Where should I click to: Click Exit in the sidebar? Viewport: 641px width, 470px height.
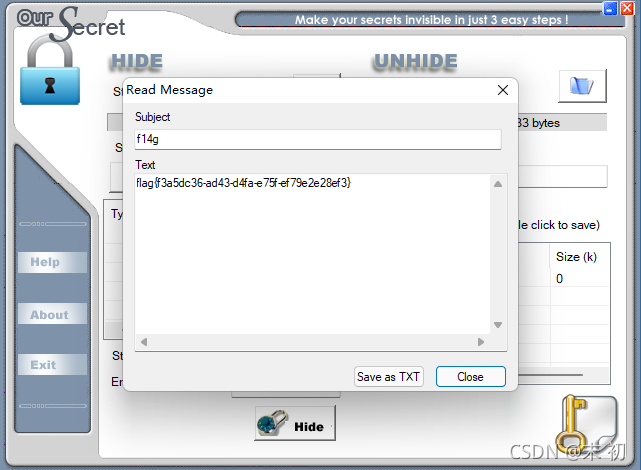click(52, 365)
